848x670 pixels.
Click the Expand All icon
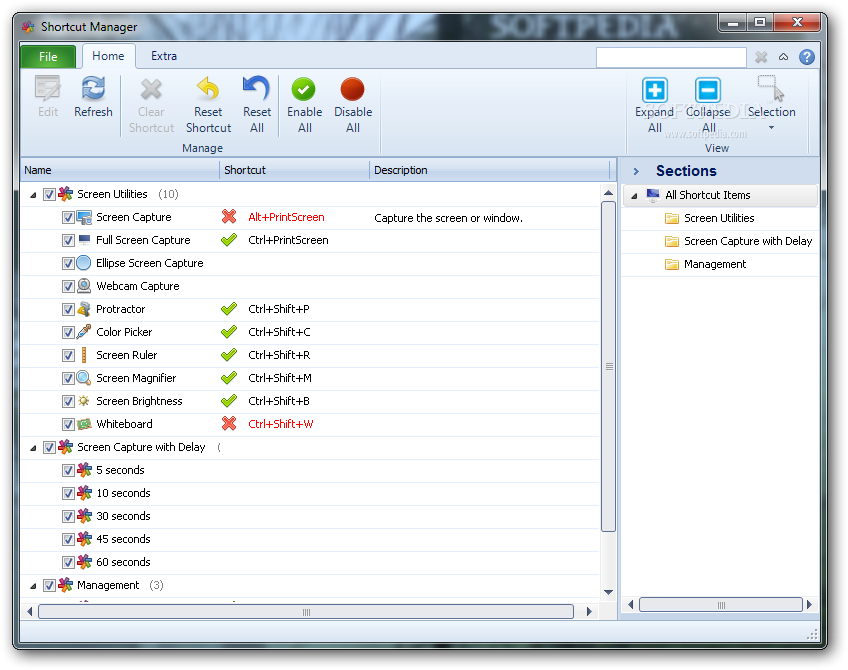(x=654, y=90)
